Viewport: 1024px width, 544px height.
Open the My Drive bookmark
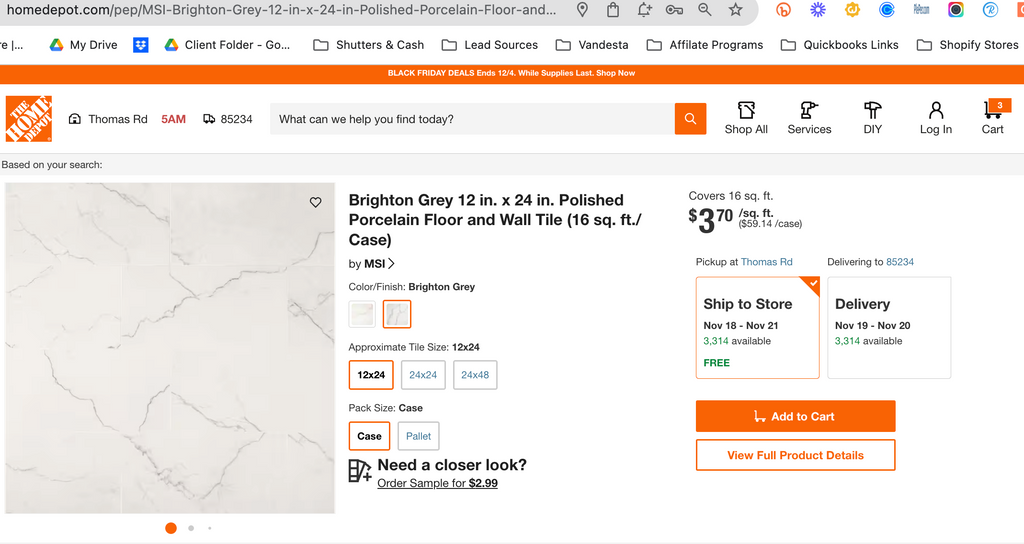84,44
